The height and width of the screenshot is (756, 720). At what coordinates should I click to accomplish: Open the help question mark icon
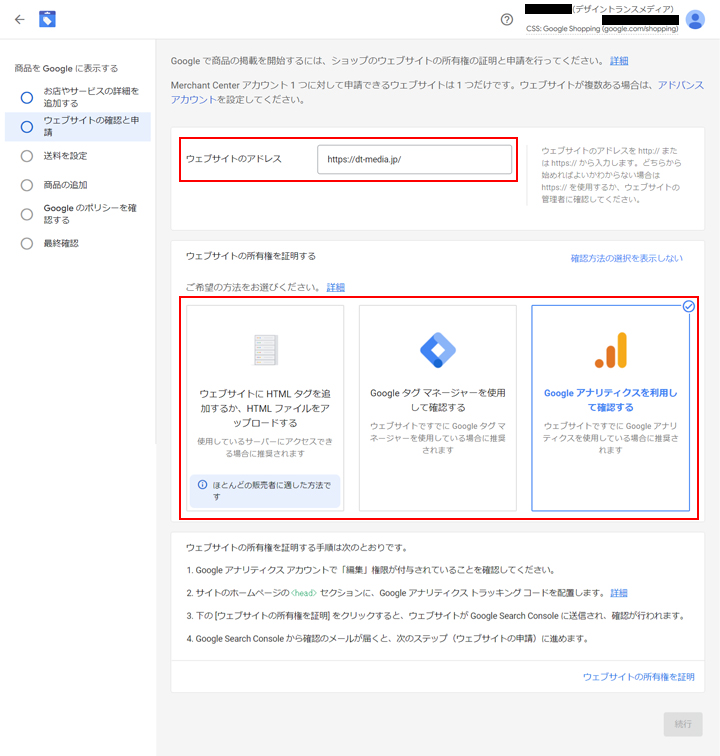pyautogui.click(x=506, y=19)
